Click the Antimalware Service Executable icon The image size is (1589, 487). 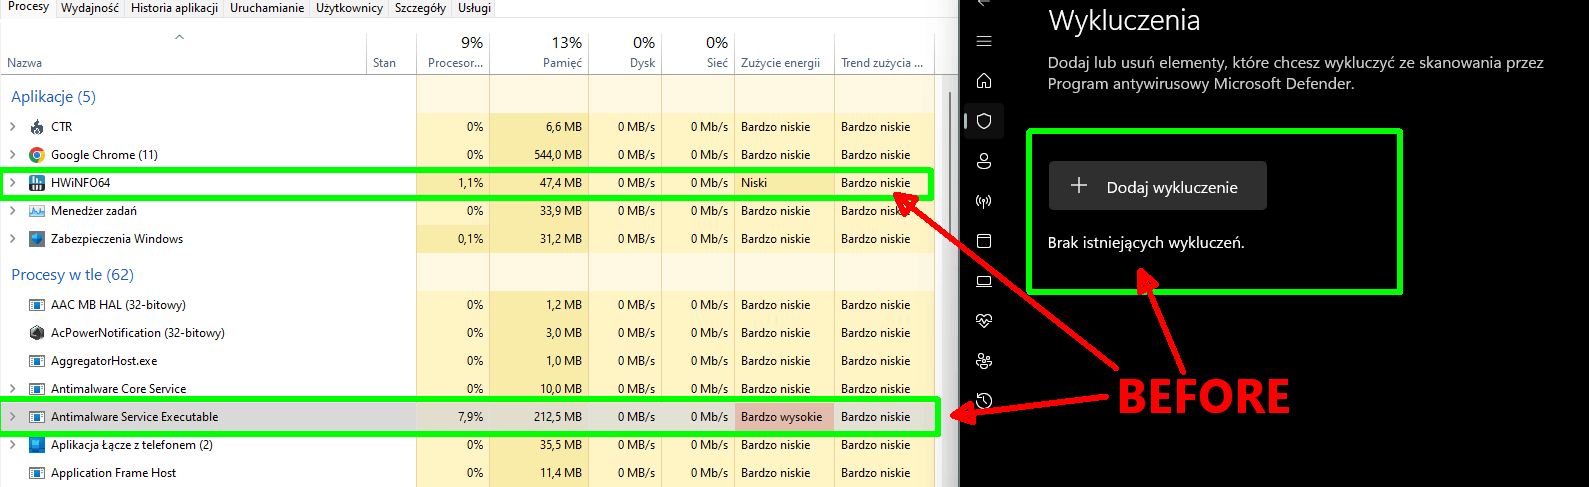37,417
